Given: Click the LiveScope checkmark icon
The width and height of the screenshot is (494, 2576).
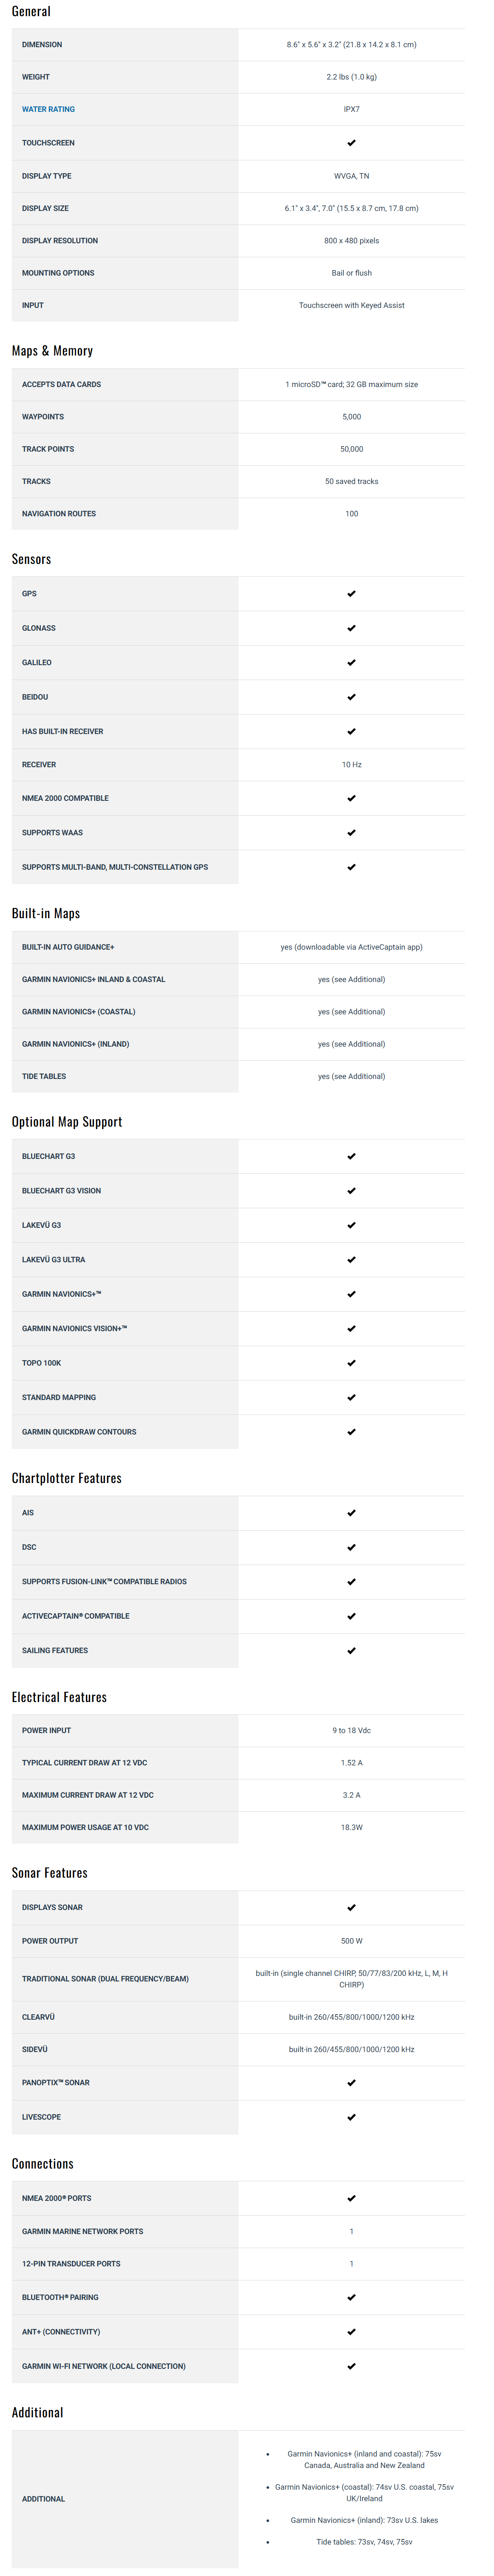Looking at the screenshot, I should point(351,2118).
